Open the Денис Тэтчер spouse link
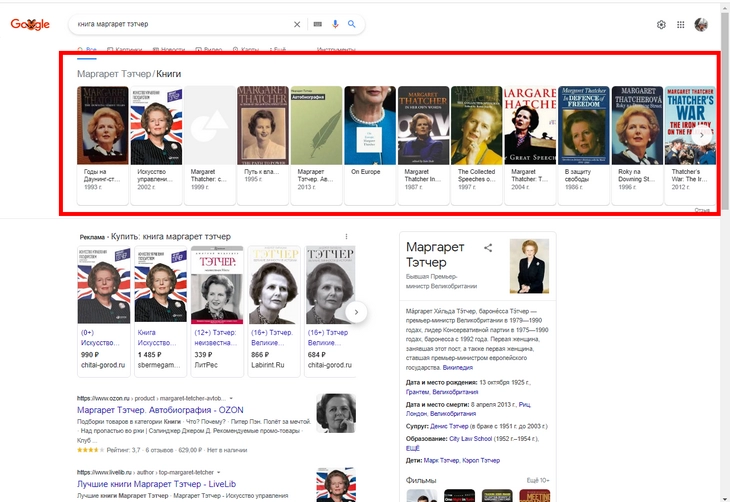Image resolution: width=730 pixels, height=502 pixels. point(449,427)
